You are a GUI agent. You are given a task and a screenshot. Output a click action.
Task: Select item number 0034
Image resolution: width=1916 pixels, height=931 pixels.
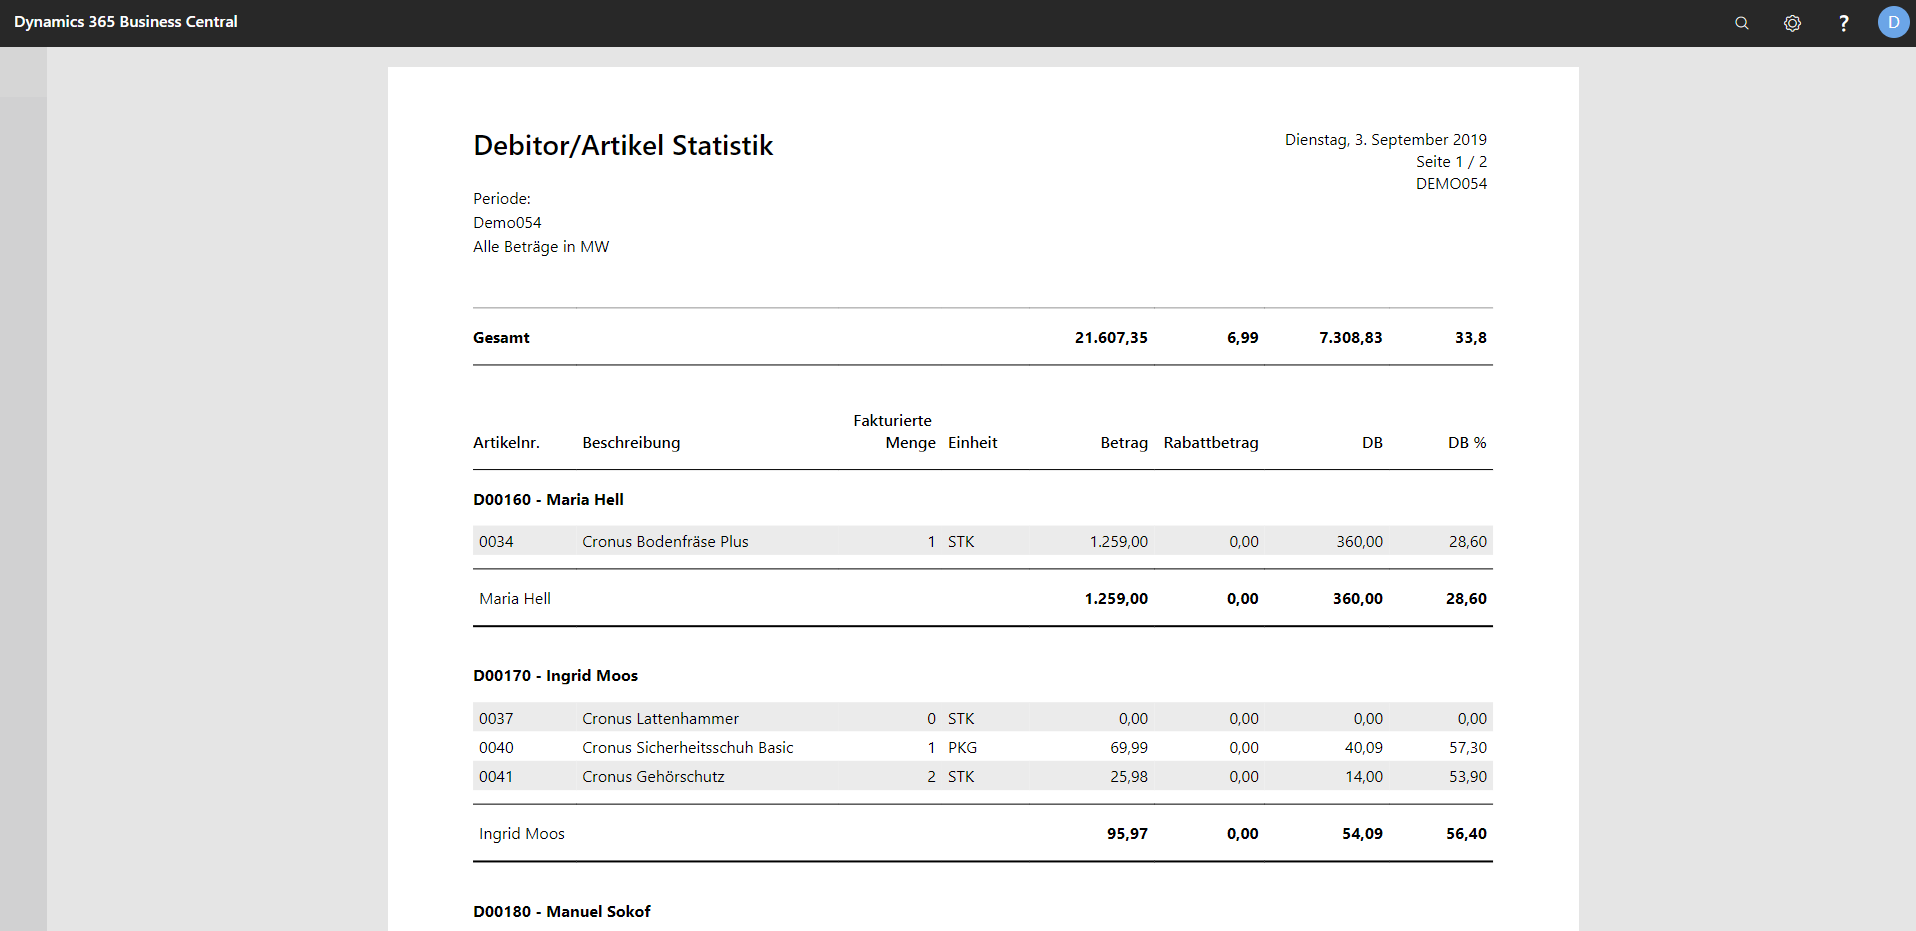tap(496, 542)
